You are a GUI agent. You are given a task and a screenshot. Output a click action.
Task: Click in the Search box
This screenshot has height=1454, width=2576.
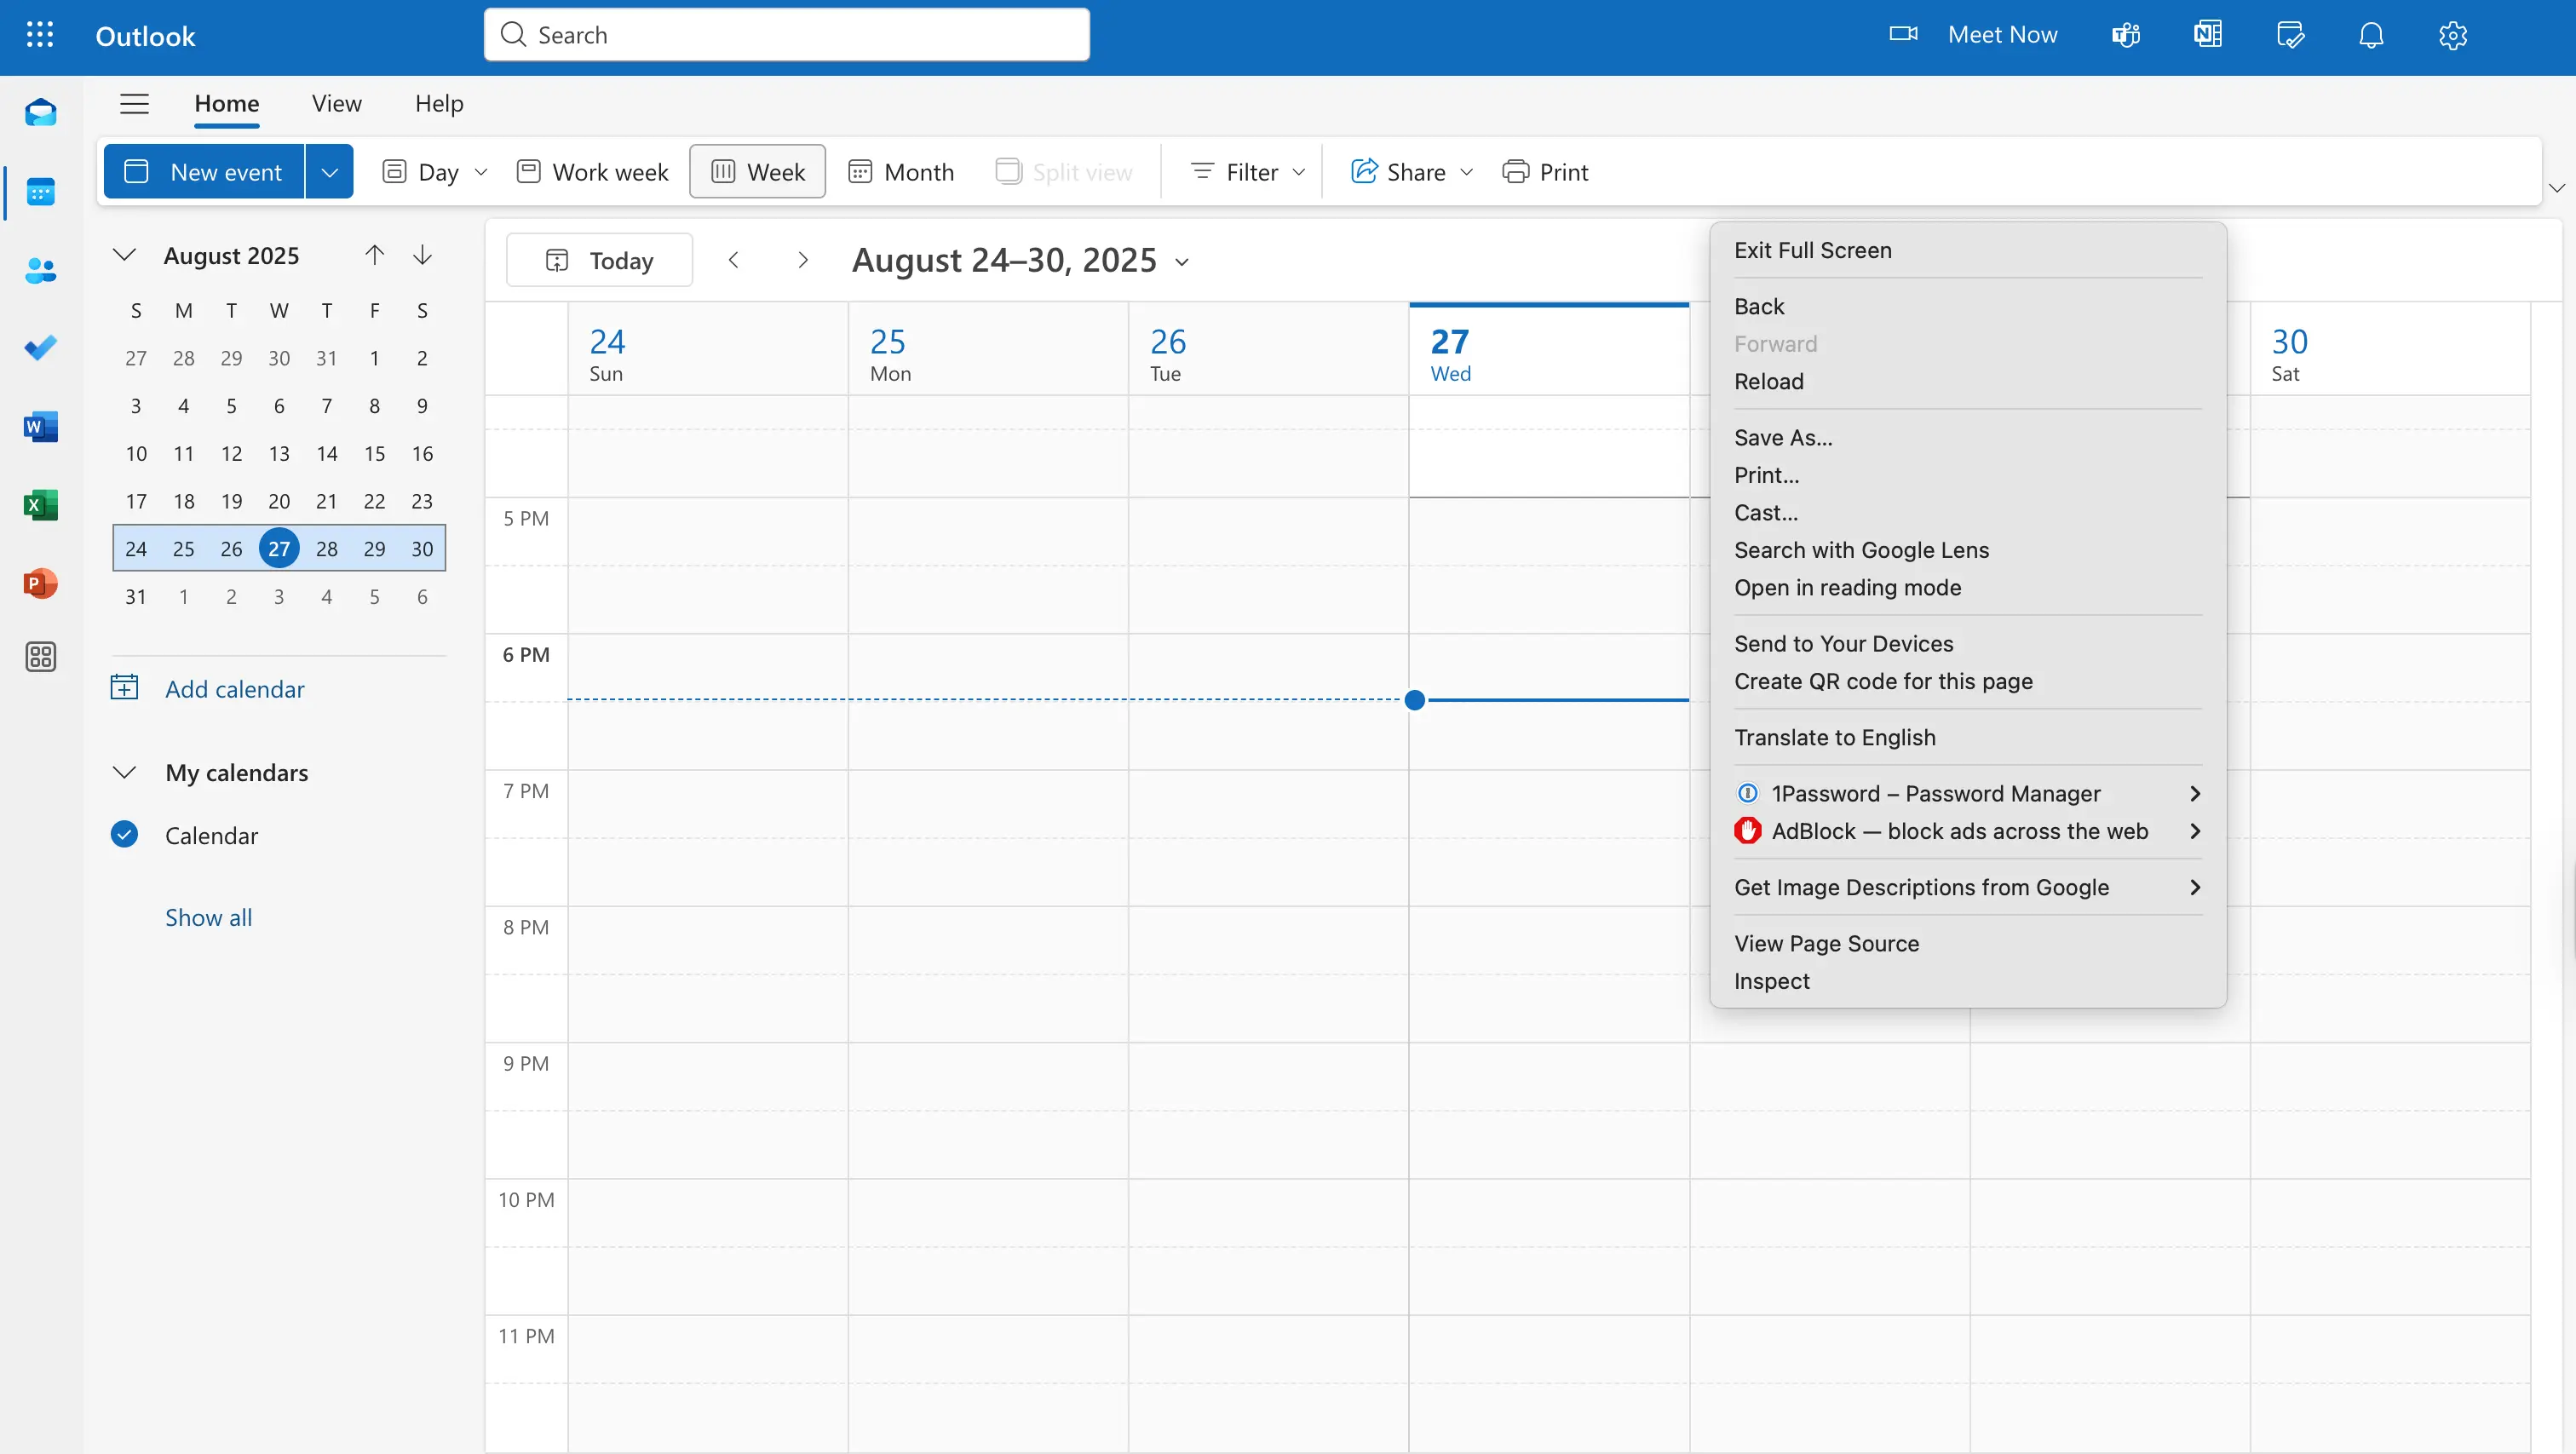click(787, 35)
